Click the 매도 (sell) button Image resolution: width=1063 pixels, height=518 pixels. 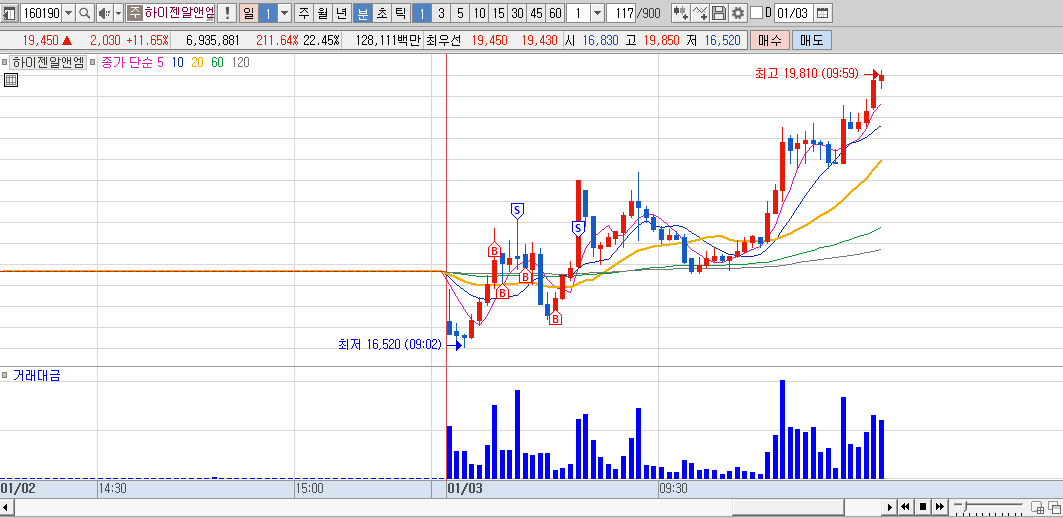pos(811,40)
